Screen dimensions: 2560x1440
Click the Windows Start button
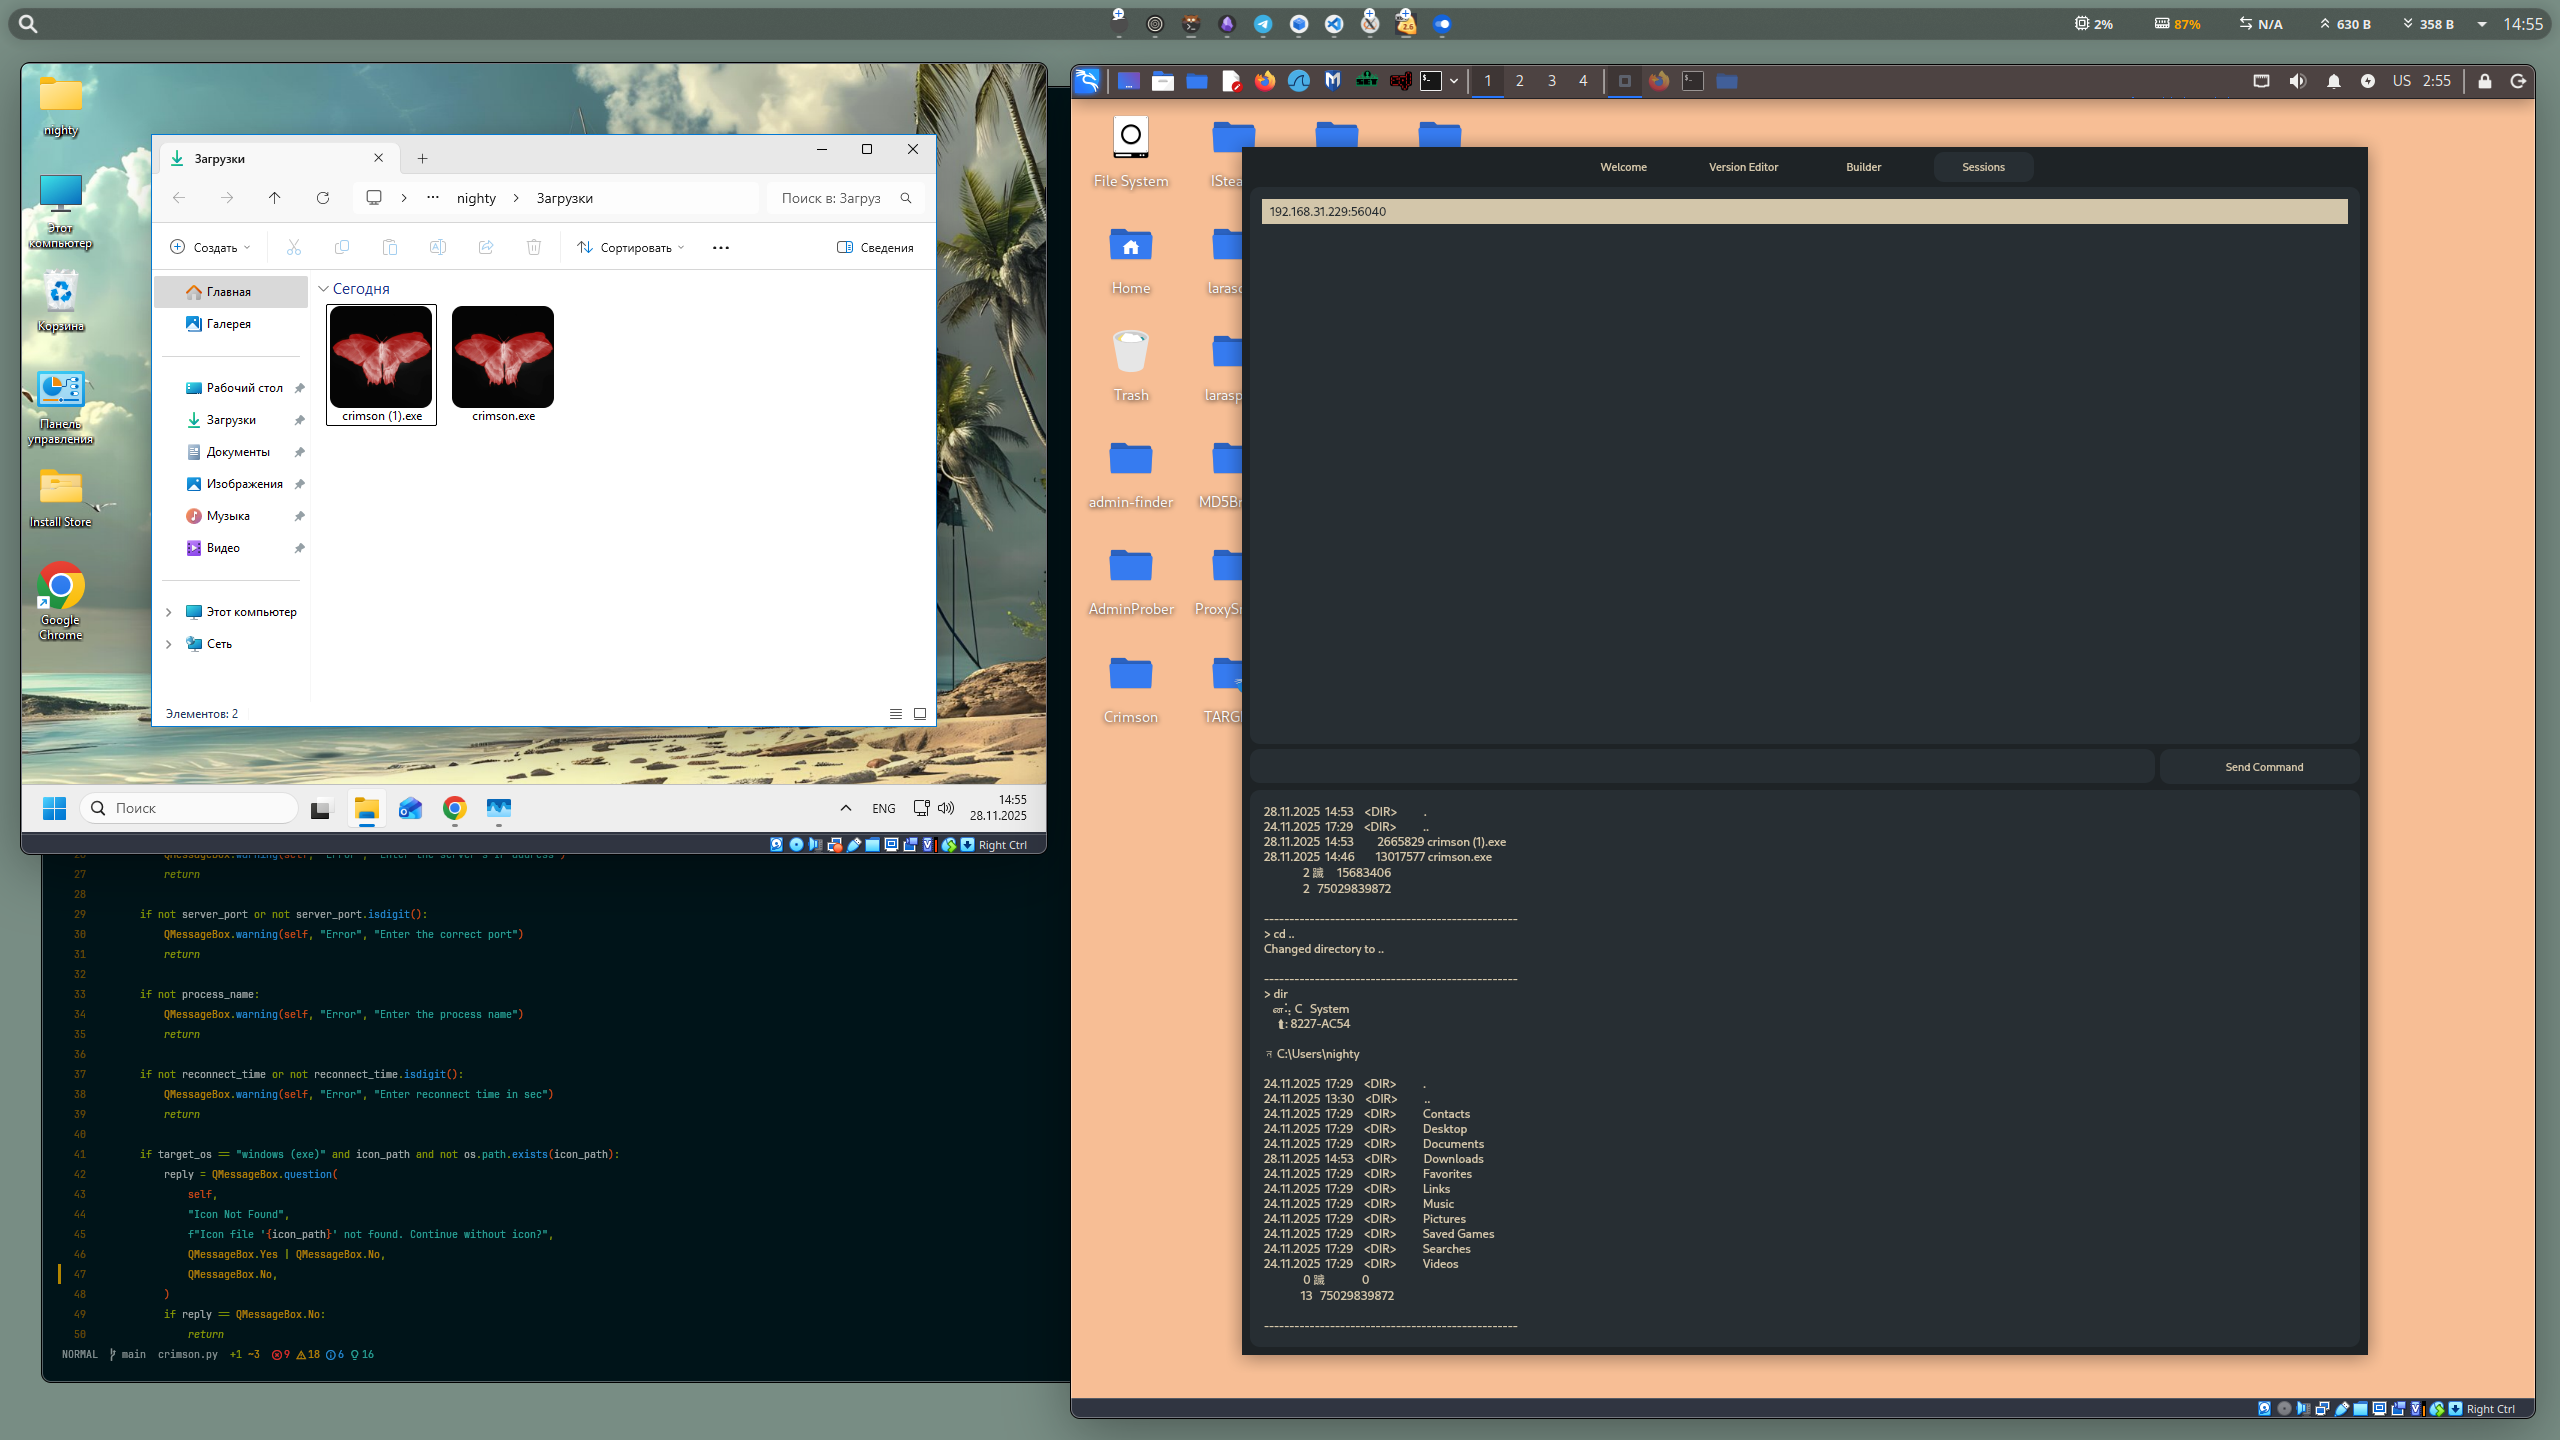54,808
